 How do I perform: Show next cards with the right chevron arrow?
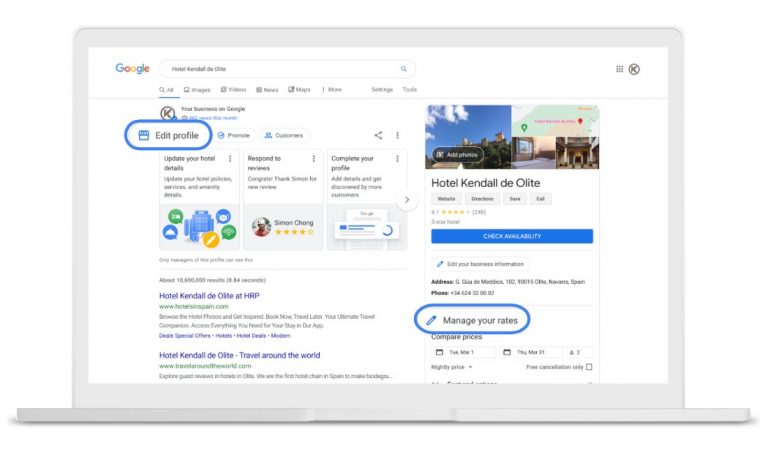click(407, 200)
